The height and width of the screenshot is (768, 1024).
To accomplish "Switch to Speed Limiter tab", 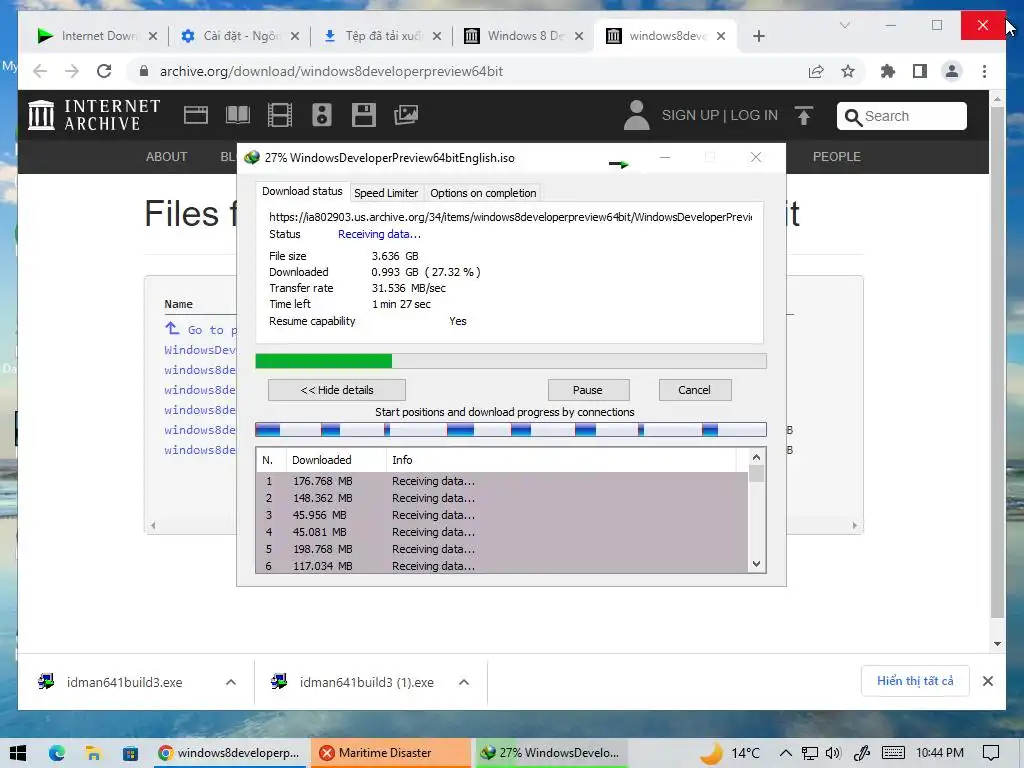I will coord(386,193).
